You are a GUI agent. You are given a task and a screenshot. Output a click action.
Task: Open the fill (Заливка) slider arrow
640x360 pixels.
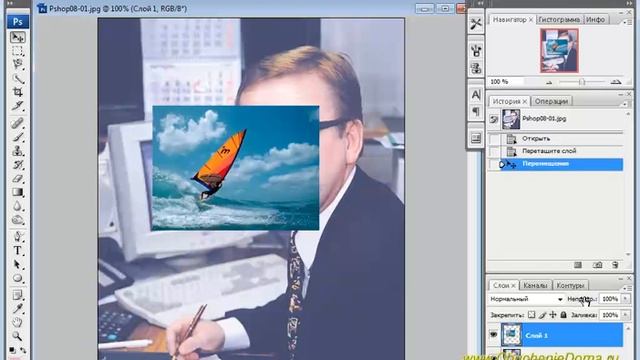pyautogui.click(x=625, y=315)
